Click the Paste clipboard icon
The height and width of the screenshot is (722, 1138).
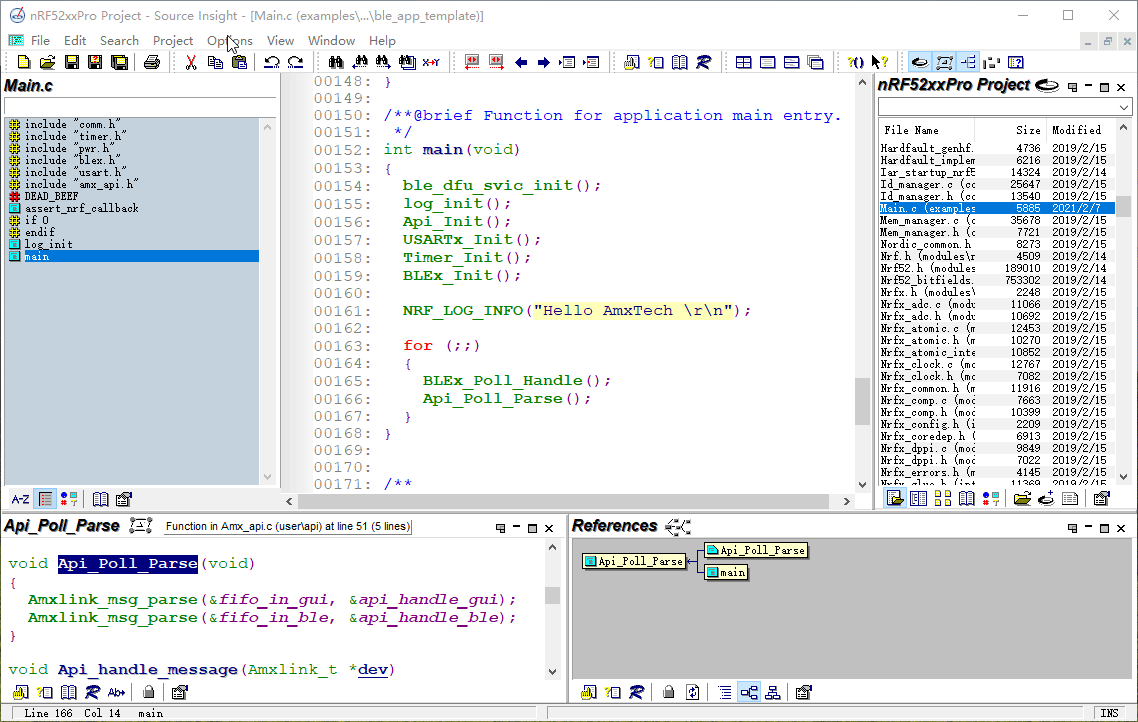click(x=239, y=62)
